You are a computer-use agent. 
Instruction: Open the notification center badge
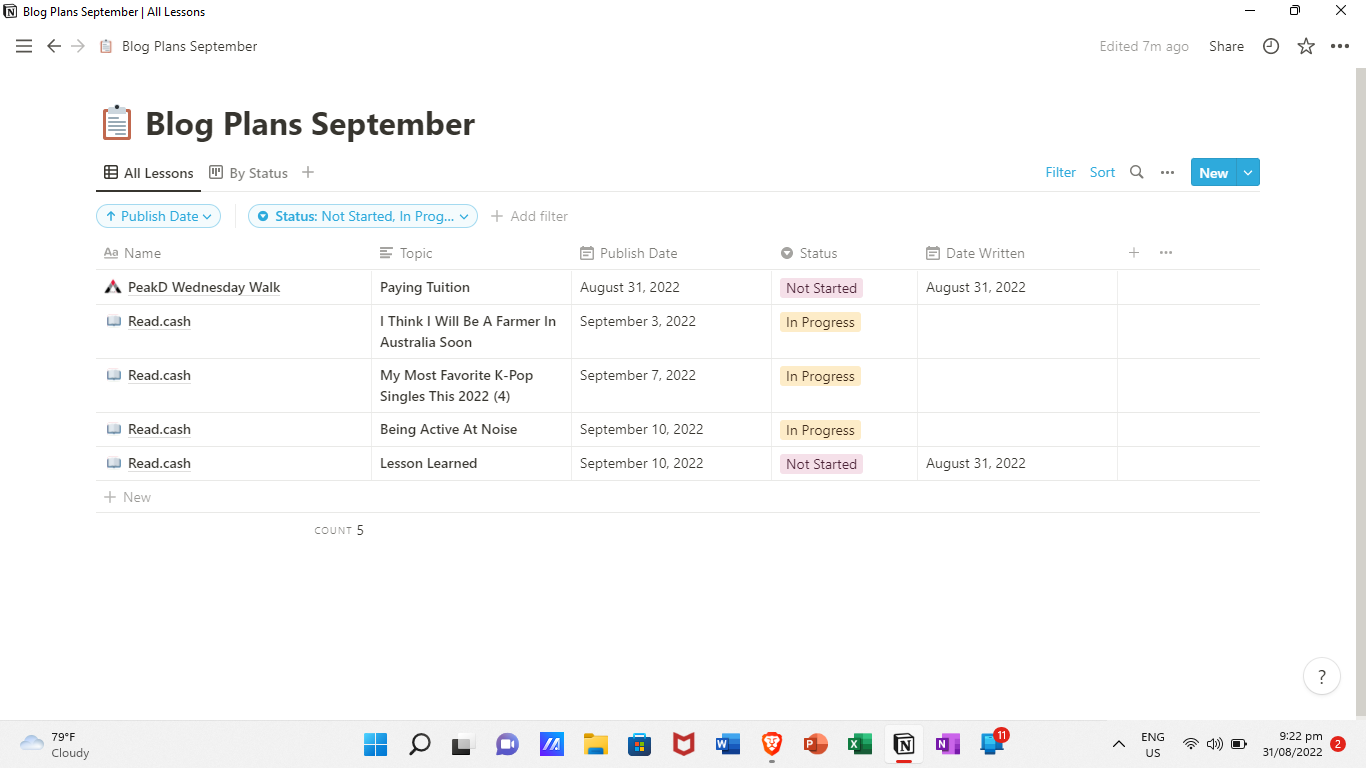click(x=1338, y=744)
